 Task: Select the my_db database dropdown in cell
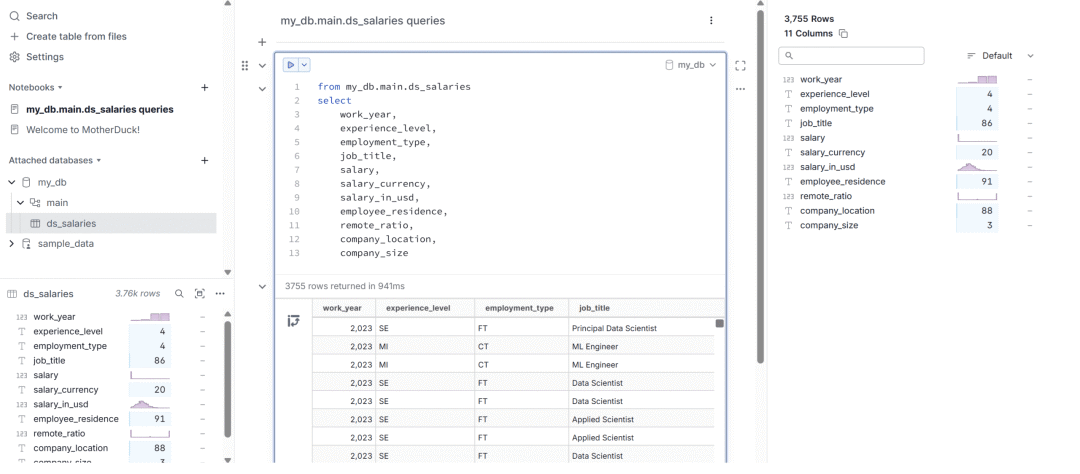point(691,65)
